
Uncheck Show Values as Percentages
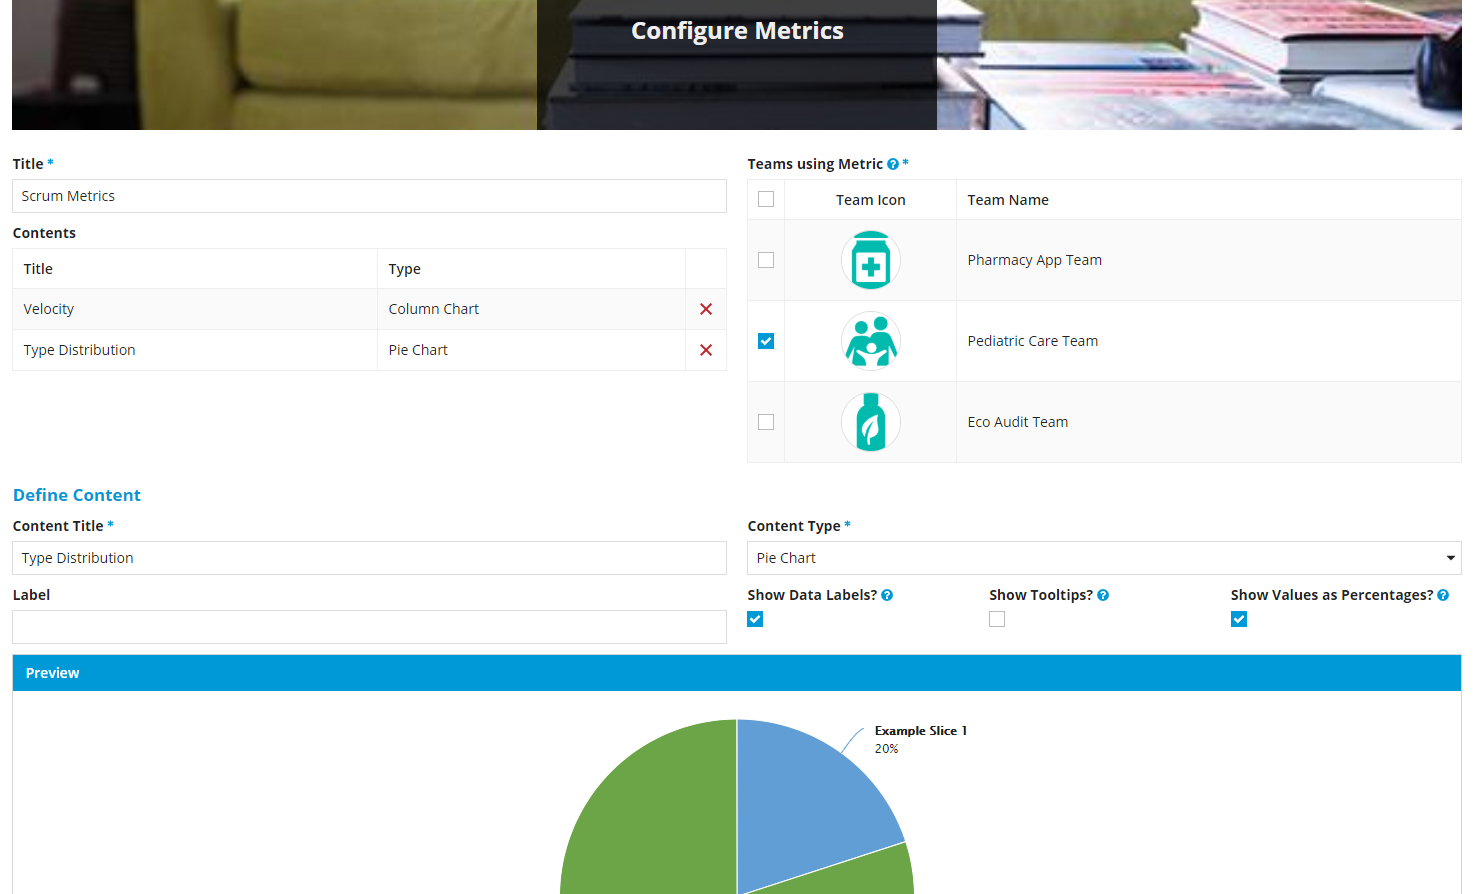1239,619
